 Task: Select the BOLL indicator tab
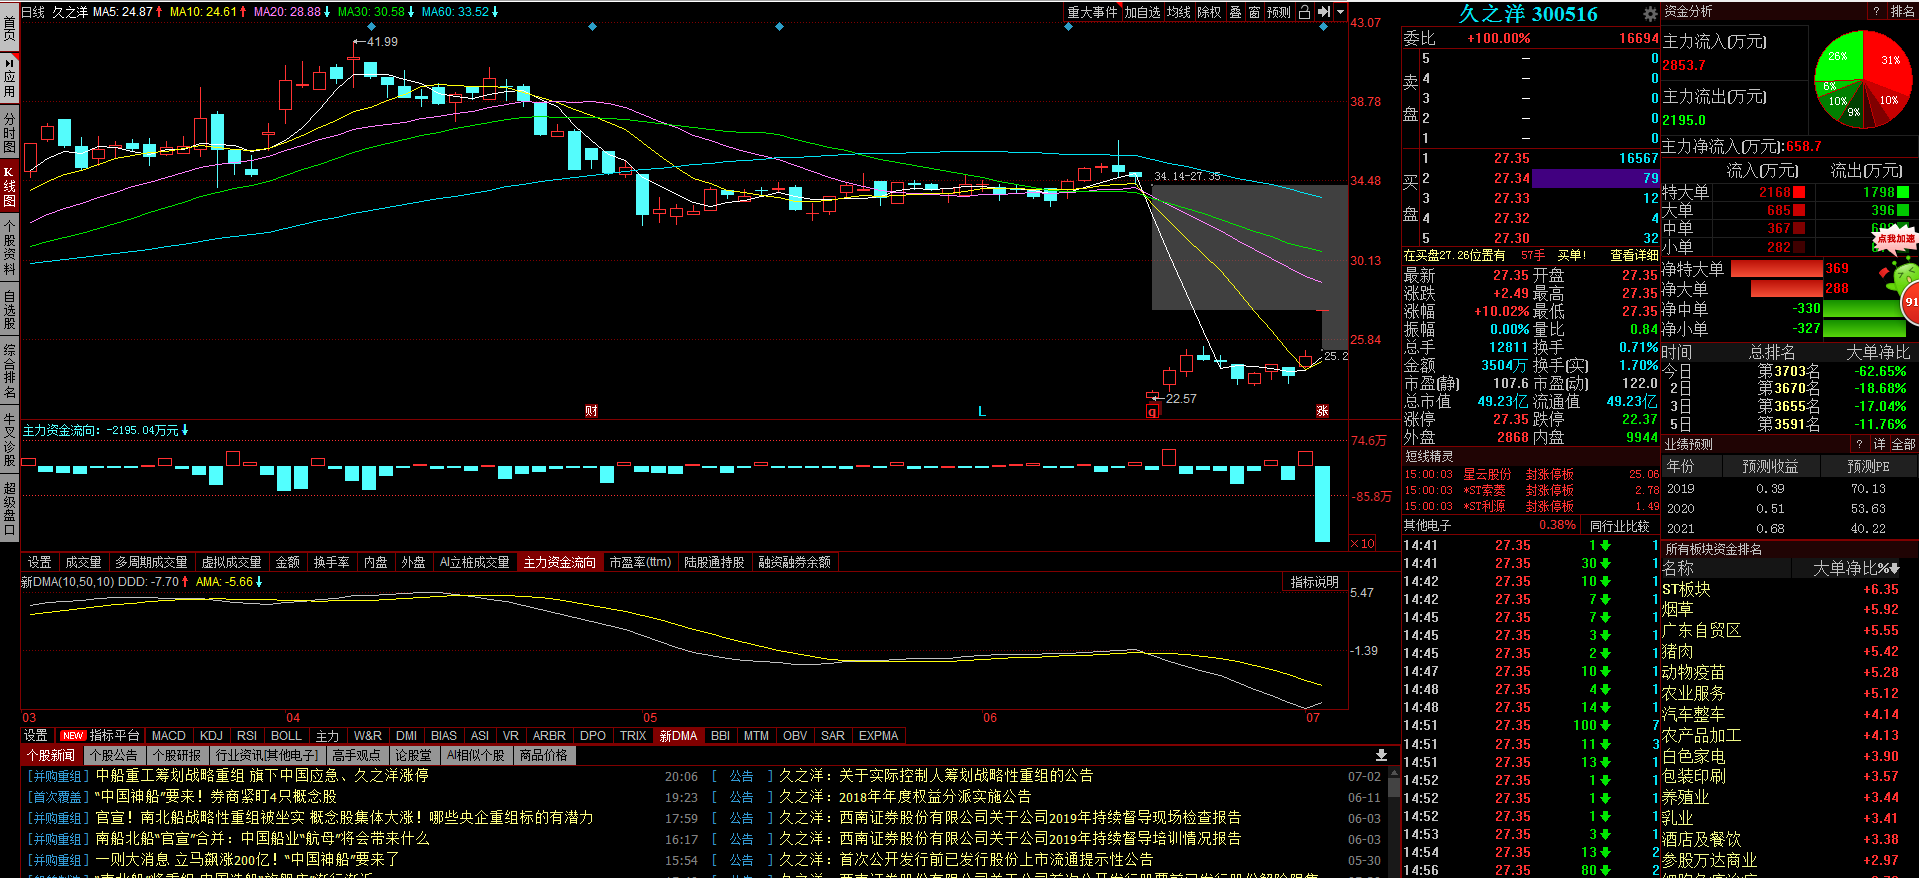pos(286,735)
